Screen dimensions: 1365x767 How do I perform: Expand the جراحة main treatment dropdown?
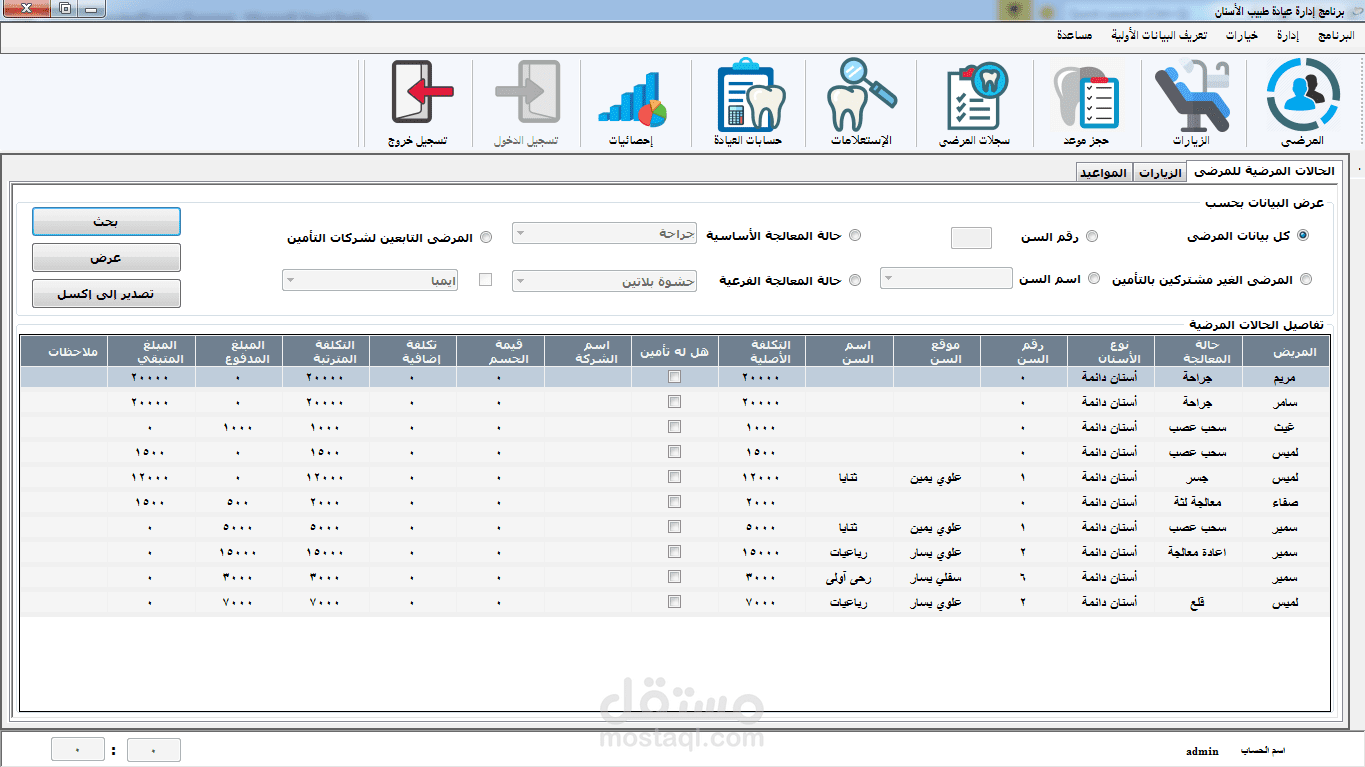pos(604,233)
